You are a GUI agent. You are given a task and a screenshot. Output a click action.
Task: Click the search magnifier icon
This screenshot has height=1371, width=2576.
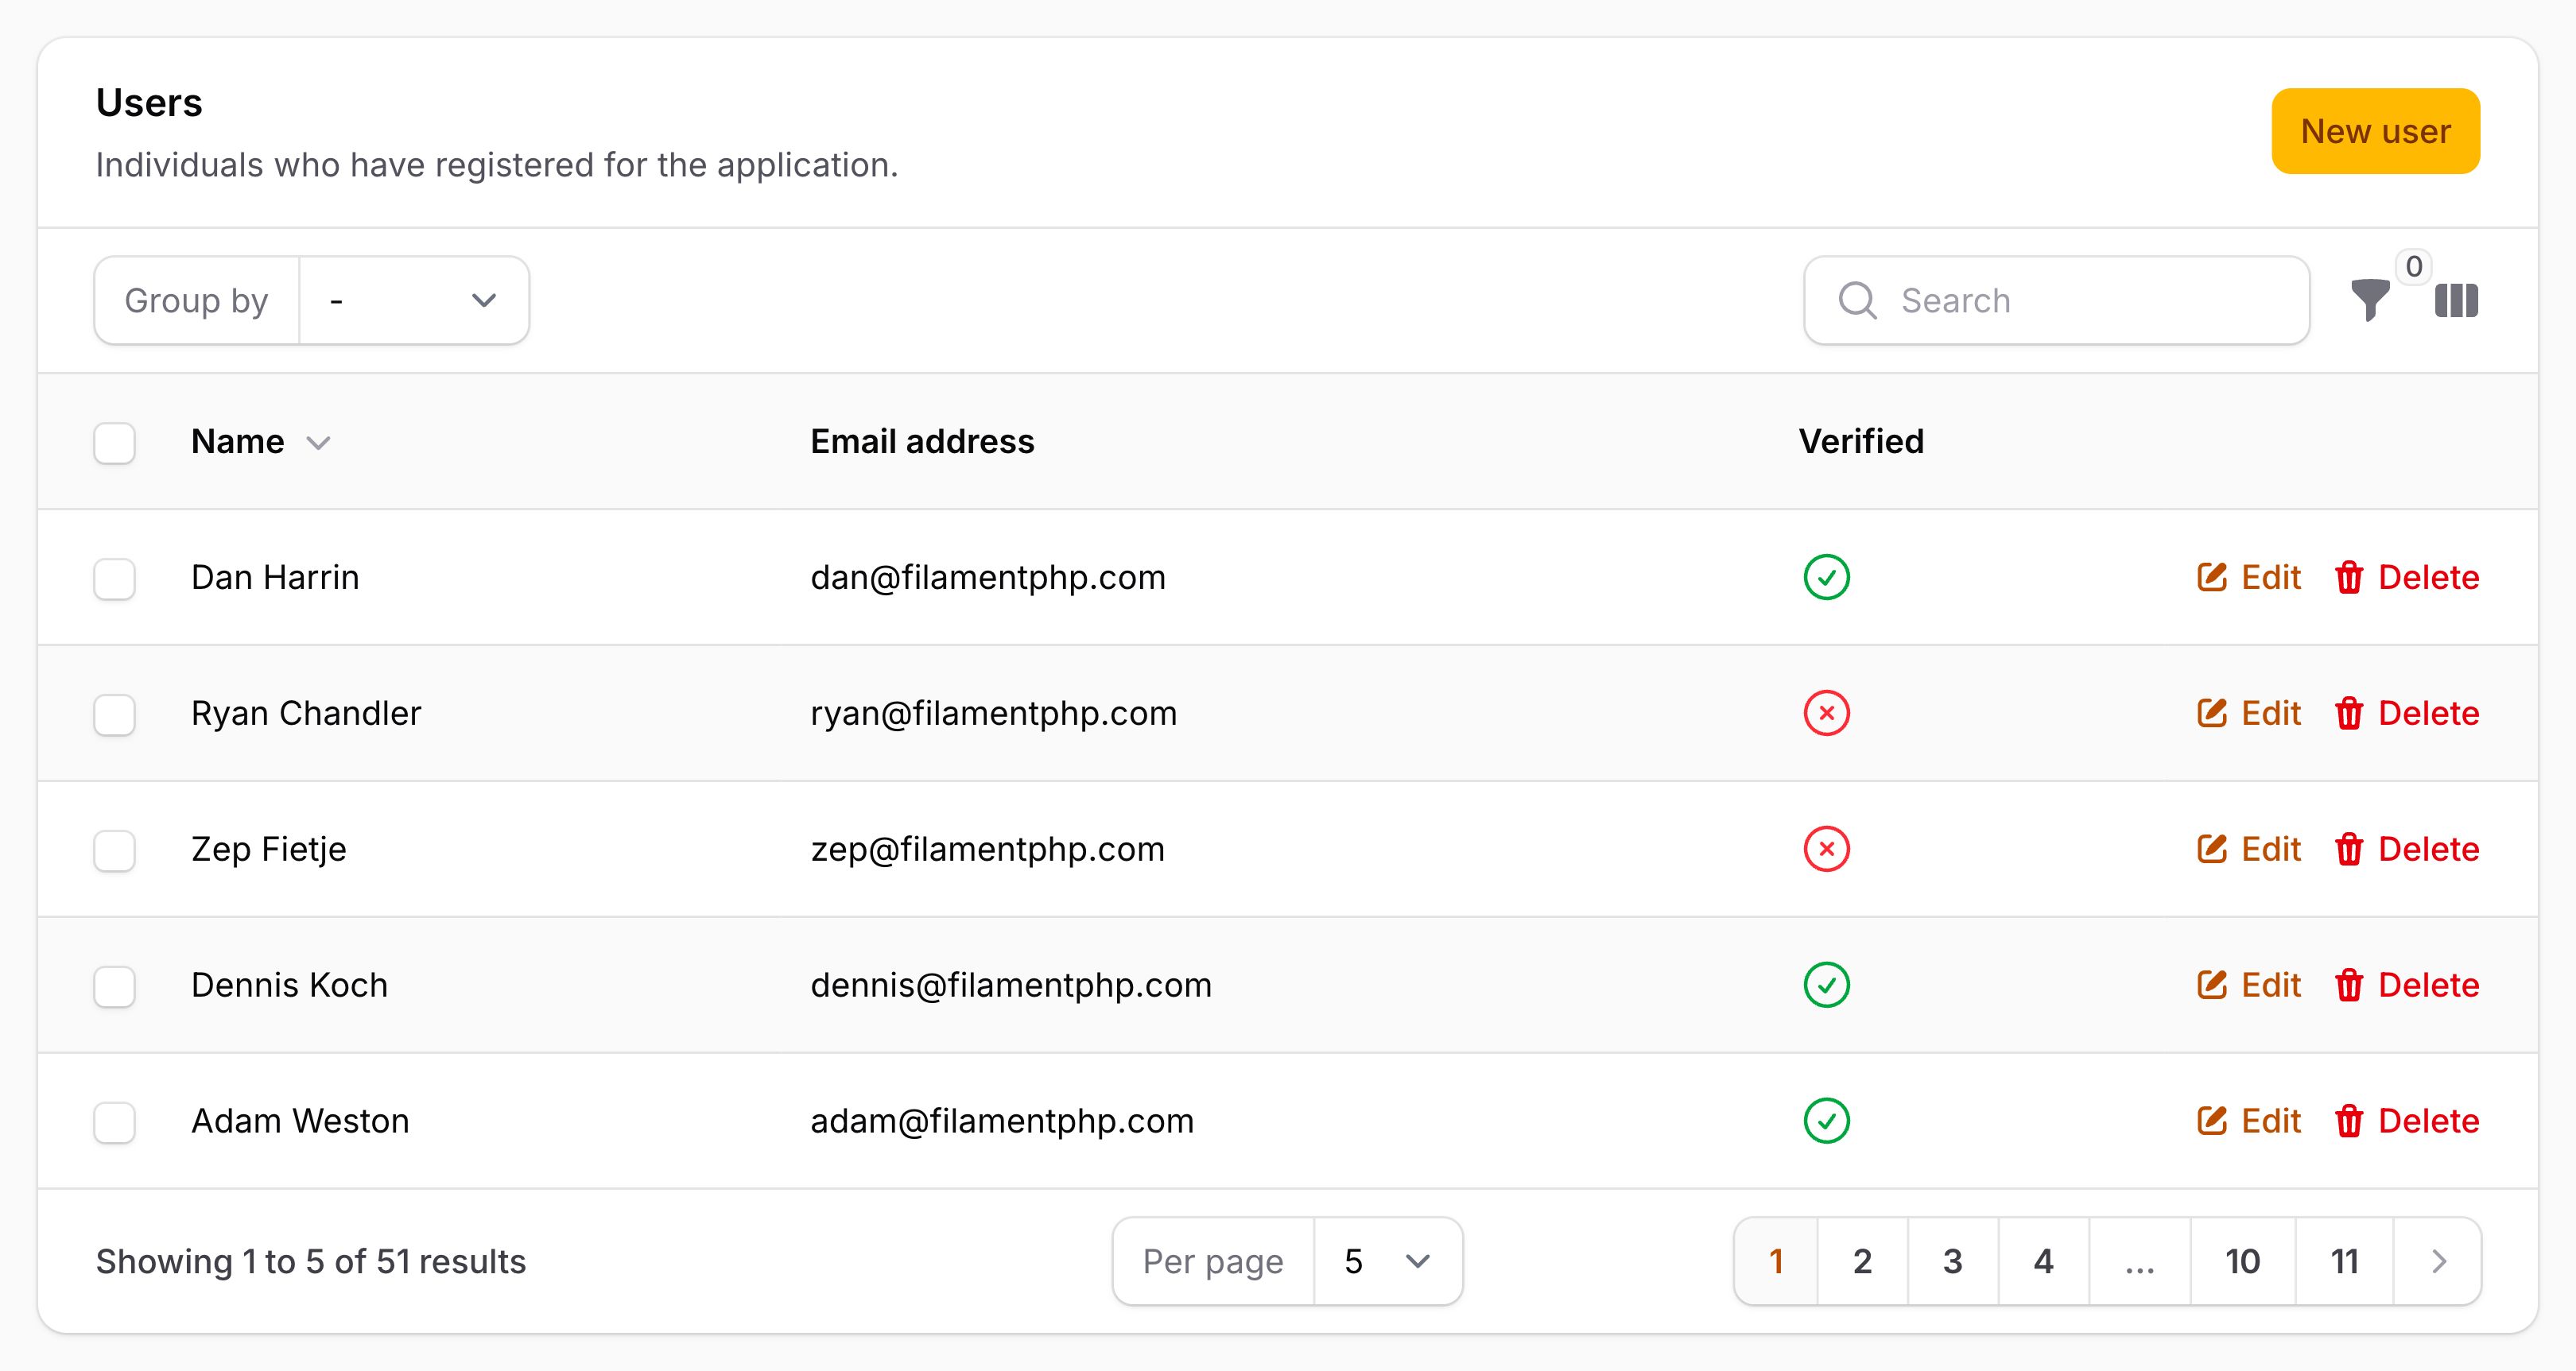1857,300
